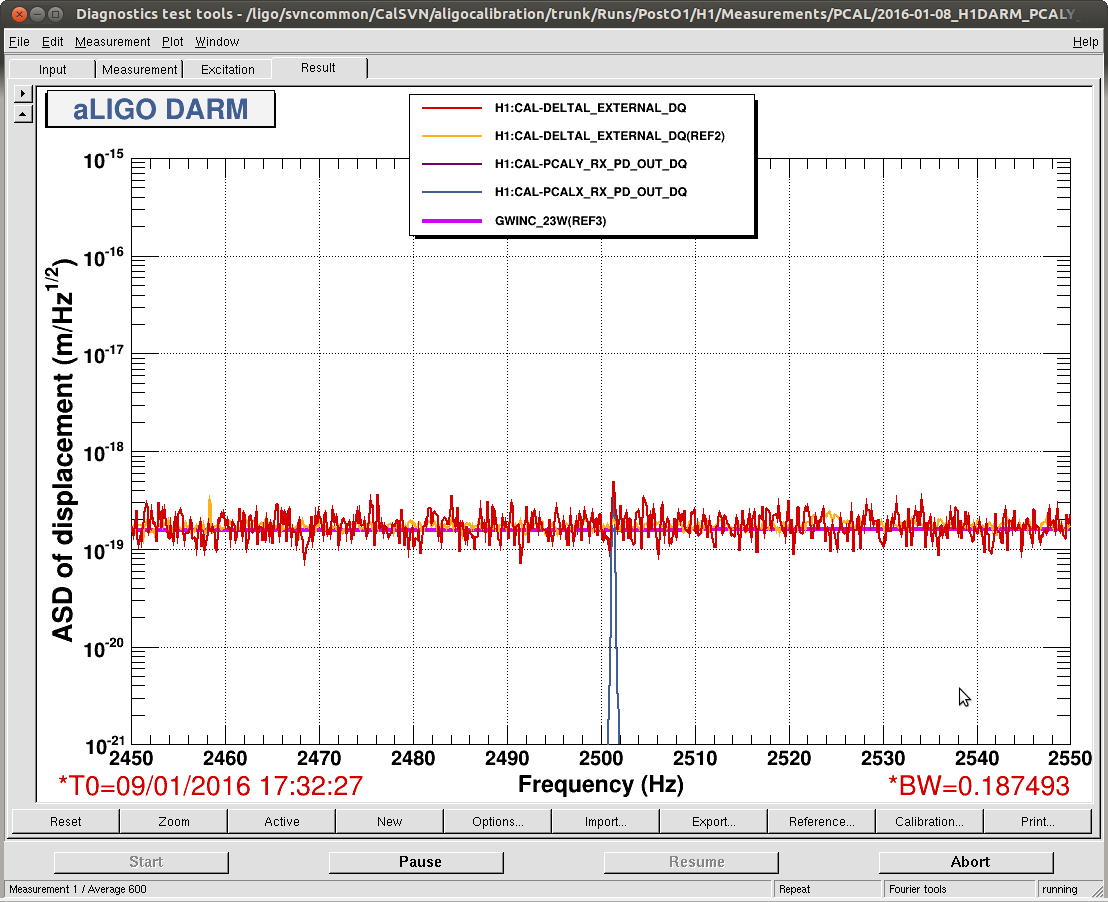Click the right-arrow panel expander button
The image size is (1108, 902).
[23, 93]
